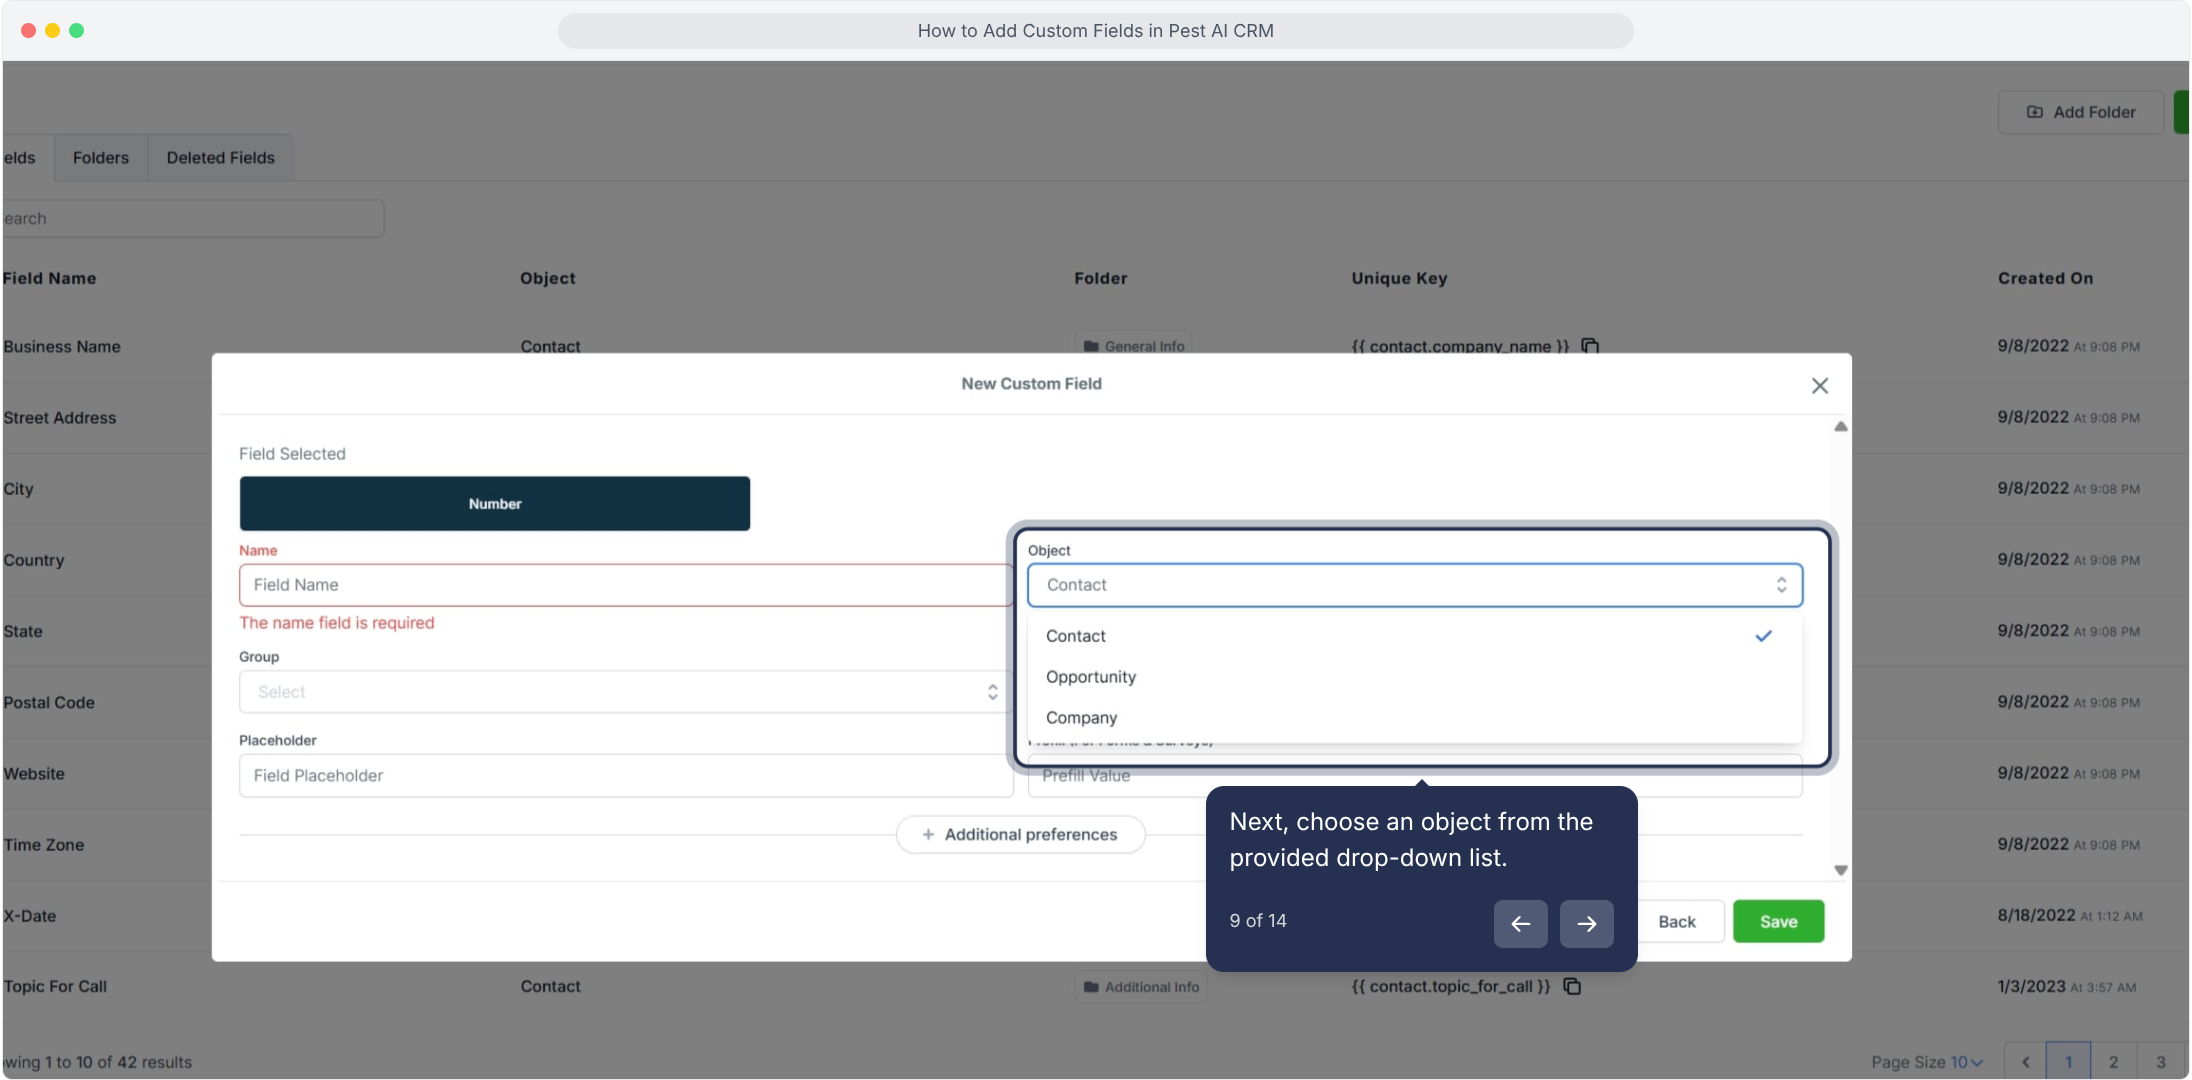The height and width of the screenshot is (1080, 2192).
Task: Select the Number field type button
Action: pyautogui.click(x=495, y=504)
